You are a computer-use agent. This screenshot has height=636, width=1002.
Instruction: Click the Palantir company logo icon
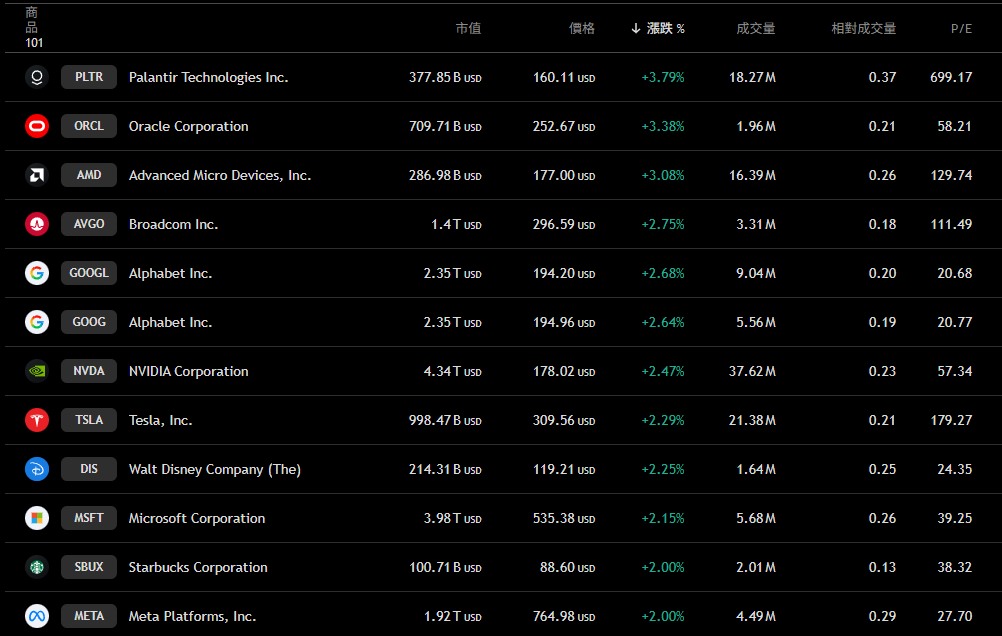click(x=37, y=77)
